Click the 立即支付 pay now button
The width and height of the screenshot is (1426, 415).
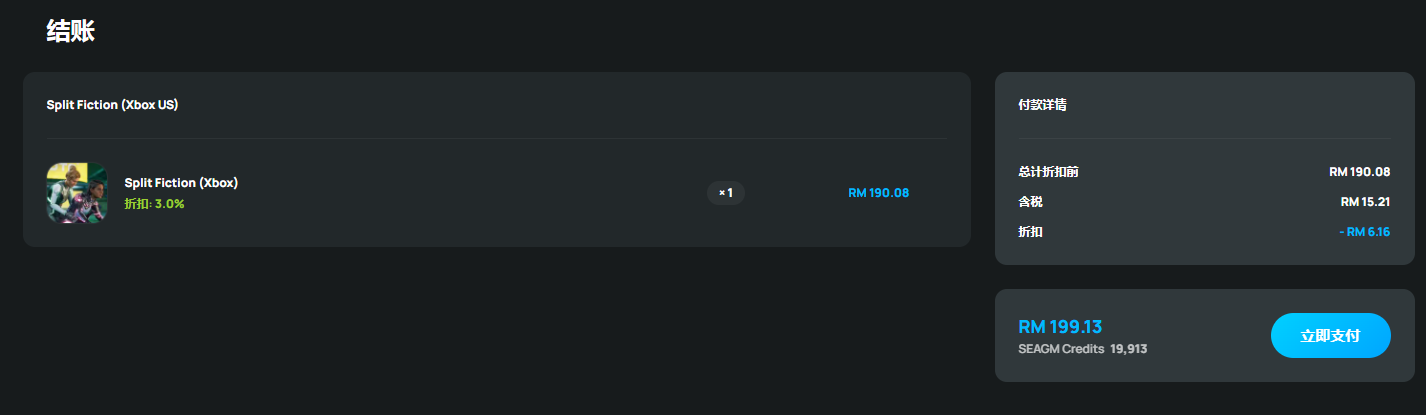[x=1330, y=335]
